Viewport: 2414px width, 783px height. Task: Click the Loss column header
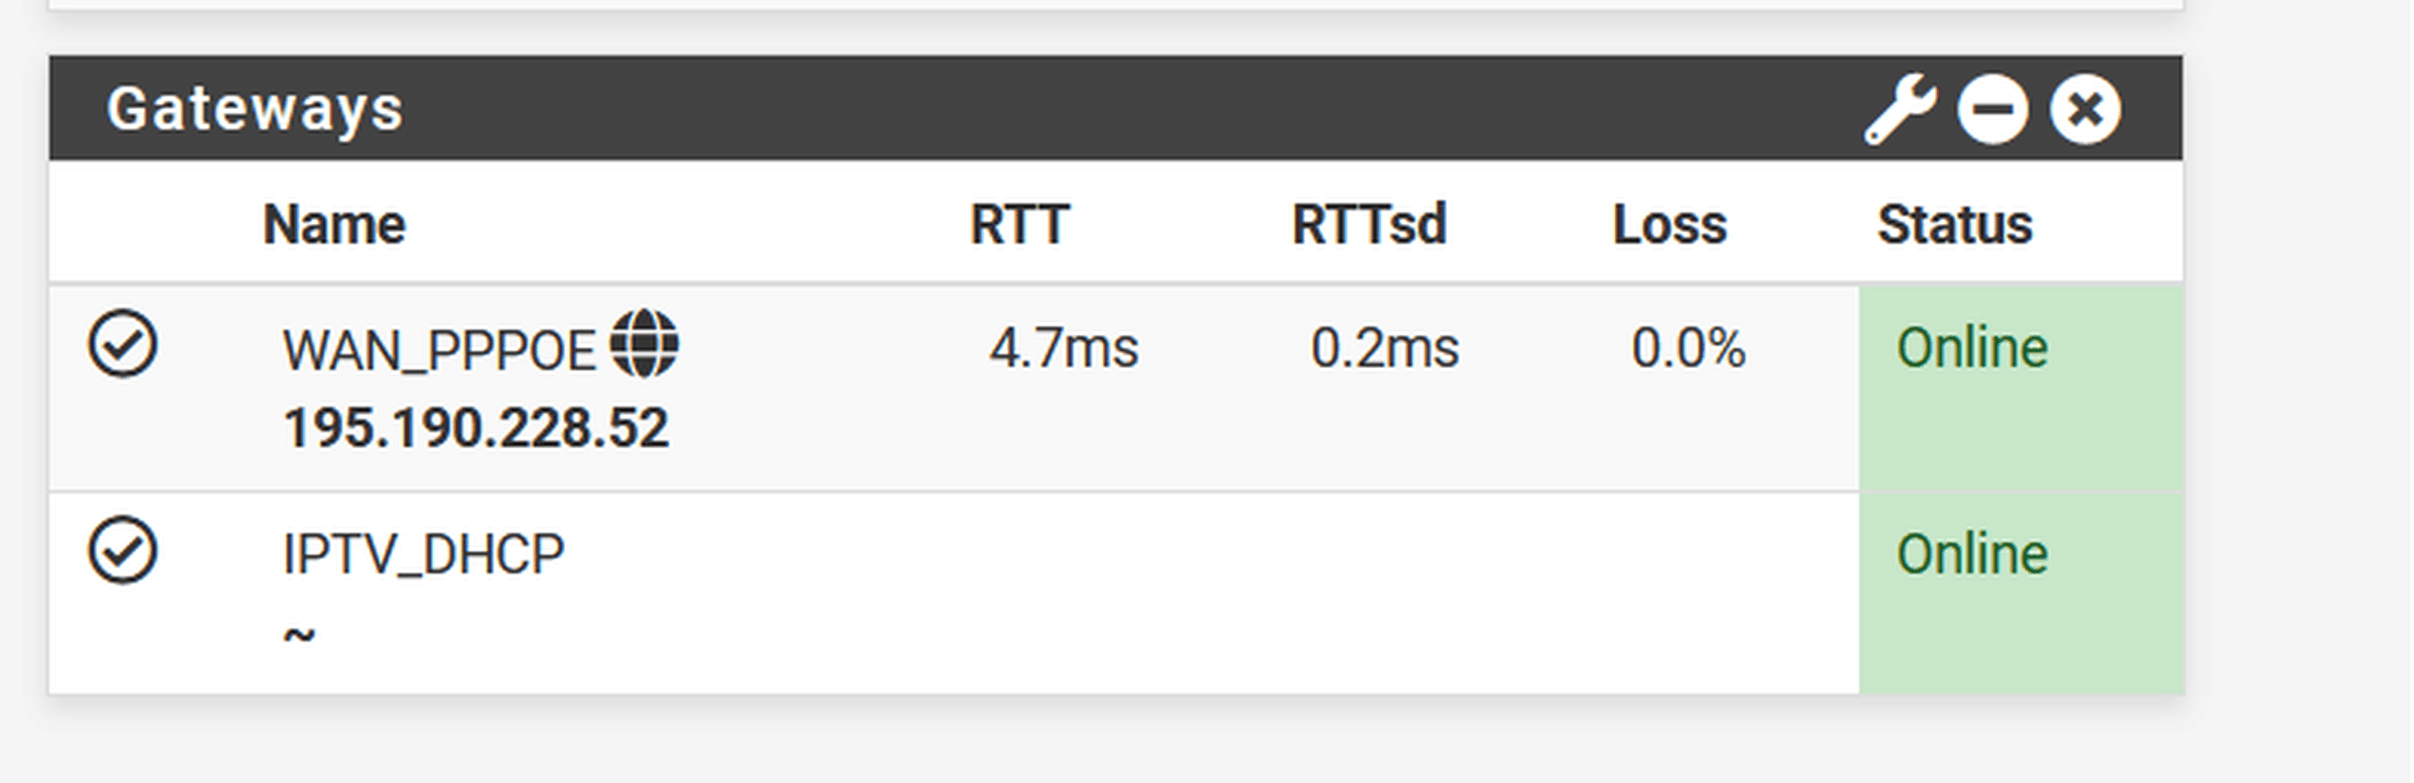(x=1669, y=224)
